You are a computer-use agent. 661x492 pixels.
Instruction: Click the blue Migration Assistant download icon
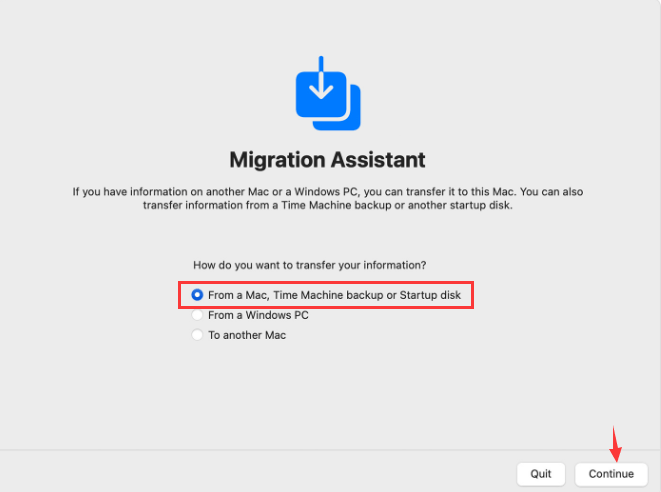328,93
